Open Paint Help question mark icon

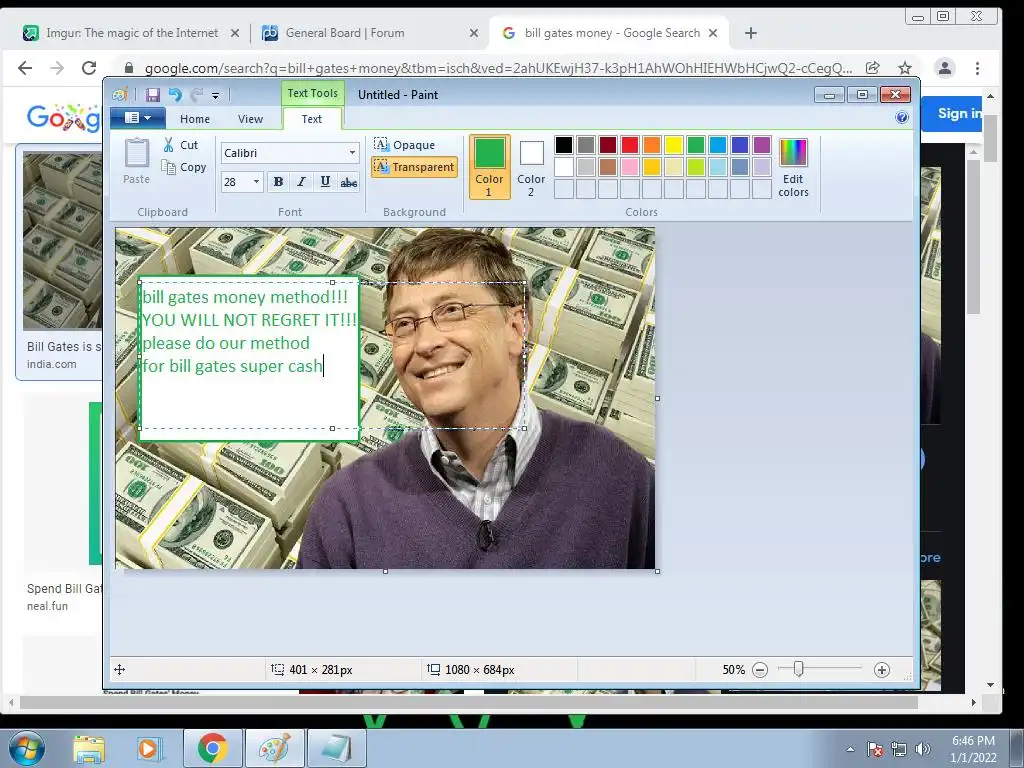point(902,118)
